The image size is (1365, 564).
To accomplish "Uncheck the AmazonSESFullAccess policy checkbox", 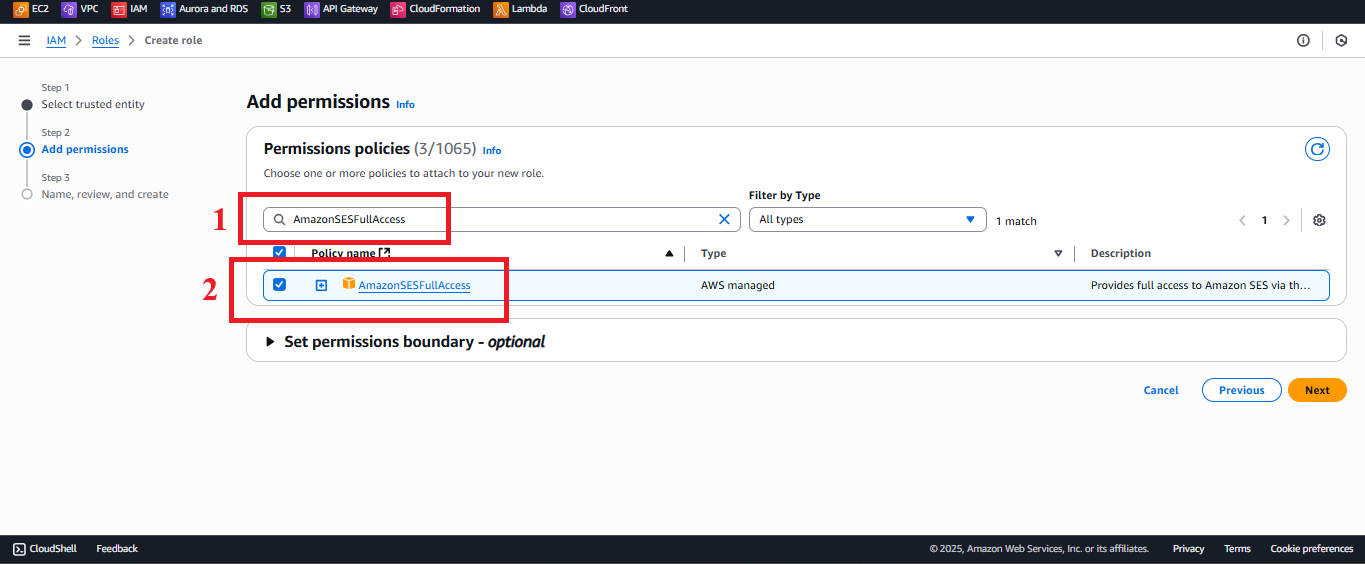I will click(279, 285).
